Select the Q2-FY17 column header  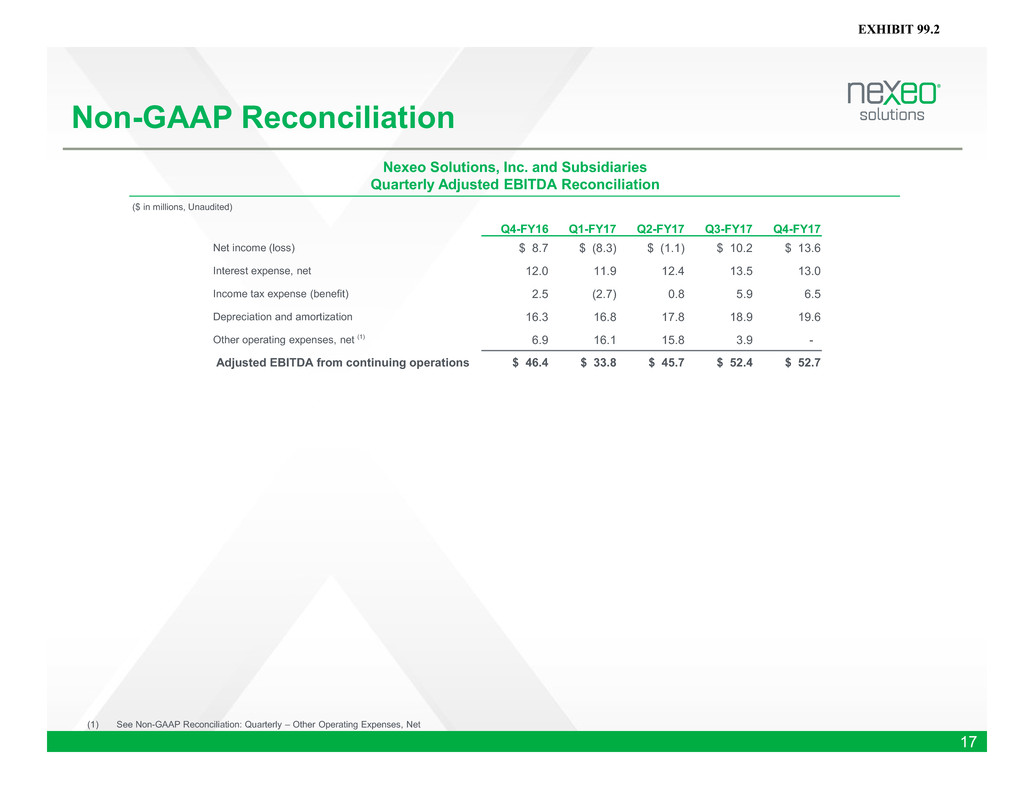pos(661,227)
